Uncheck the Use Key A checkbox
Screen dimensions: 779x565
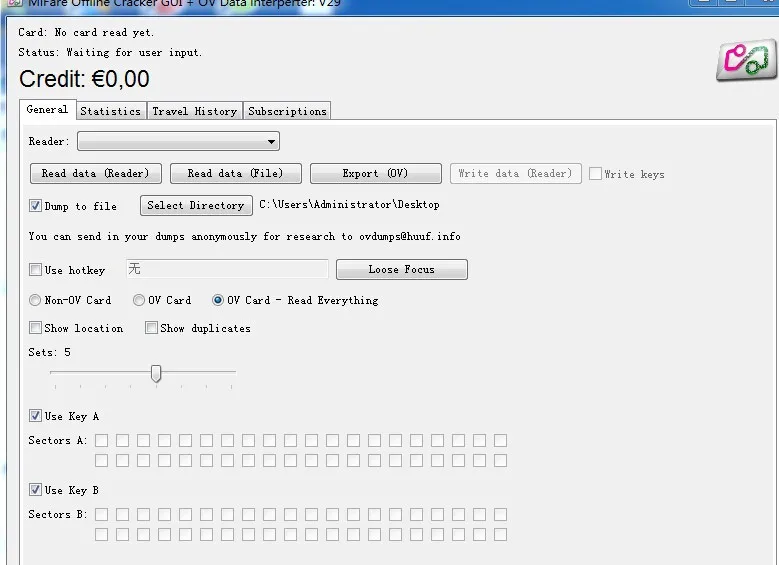click(35, 416)
